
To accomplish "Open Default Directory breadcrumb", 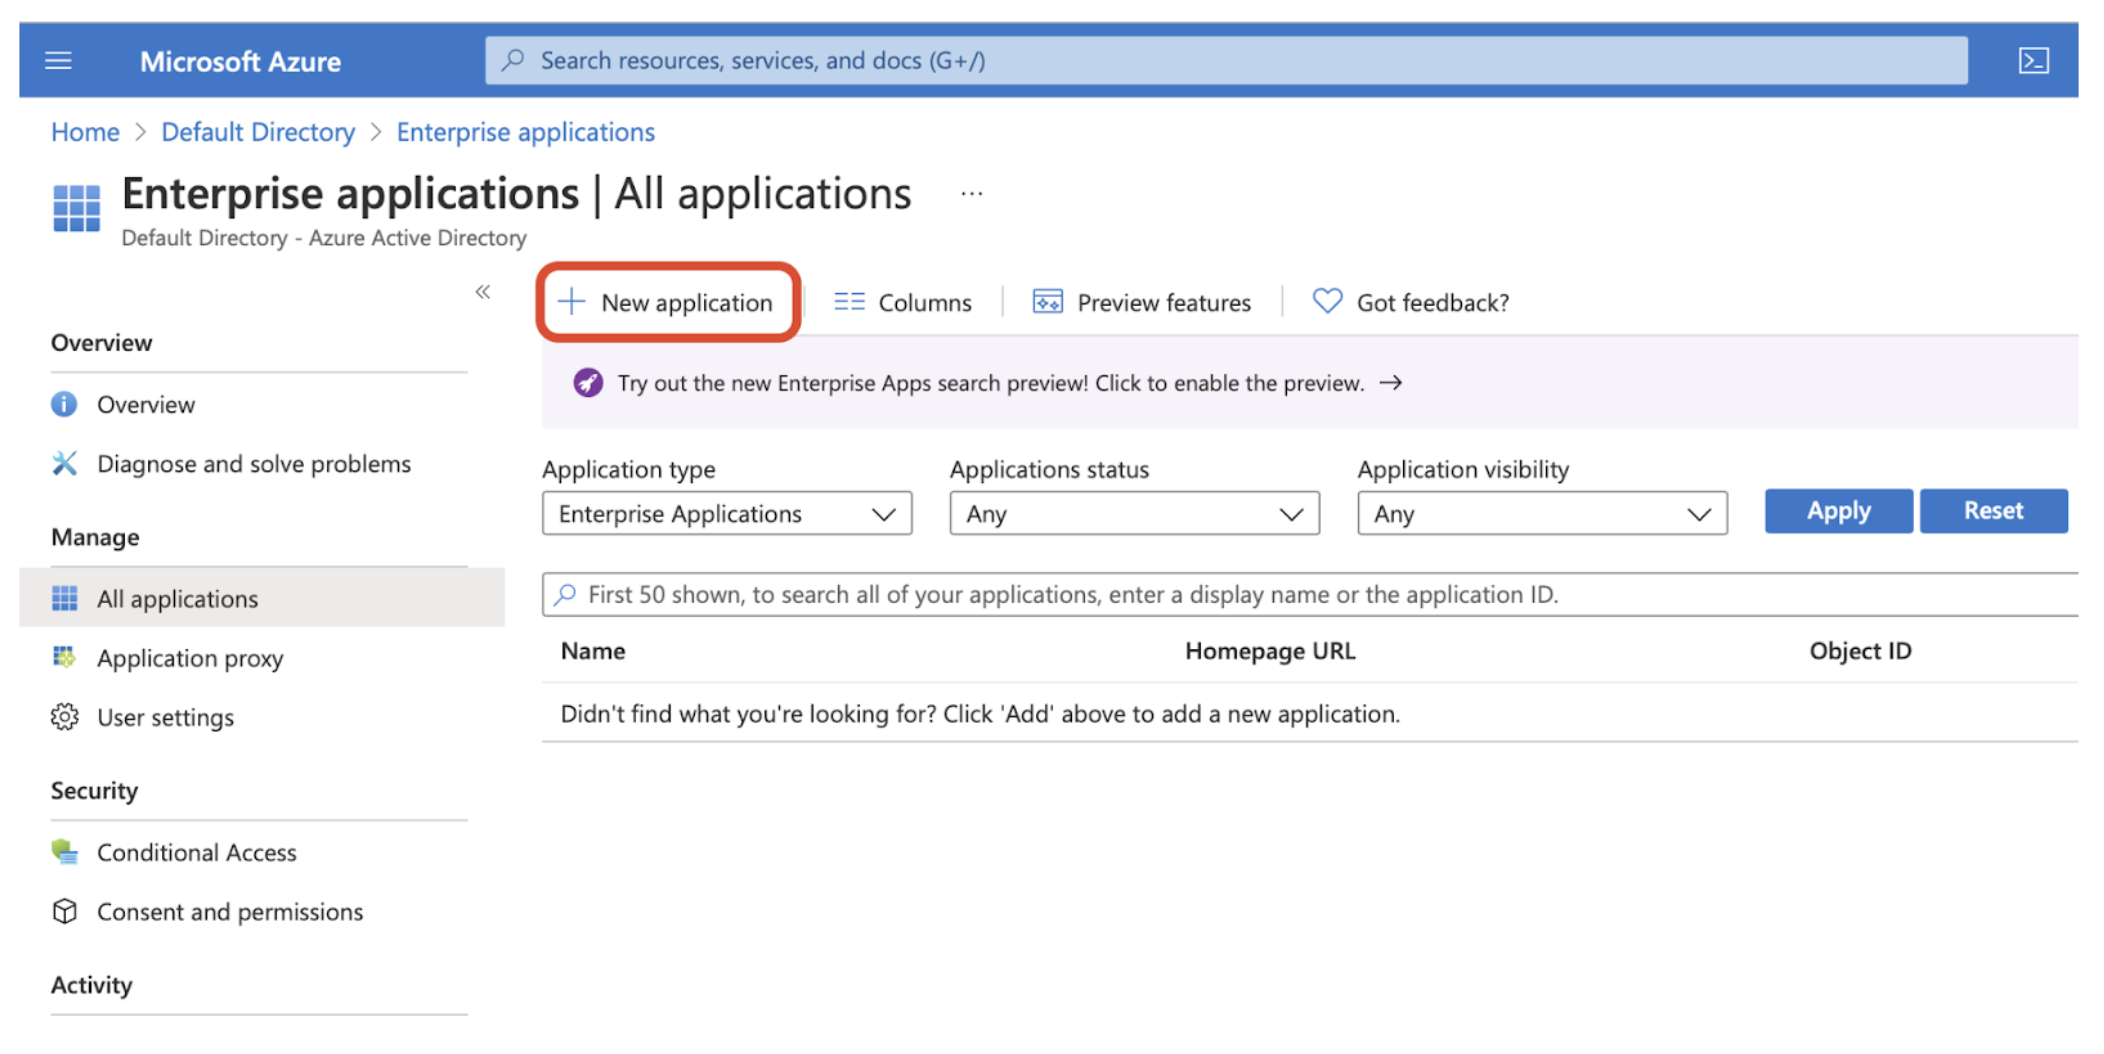I will (258, 132).
